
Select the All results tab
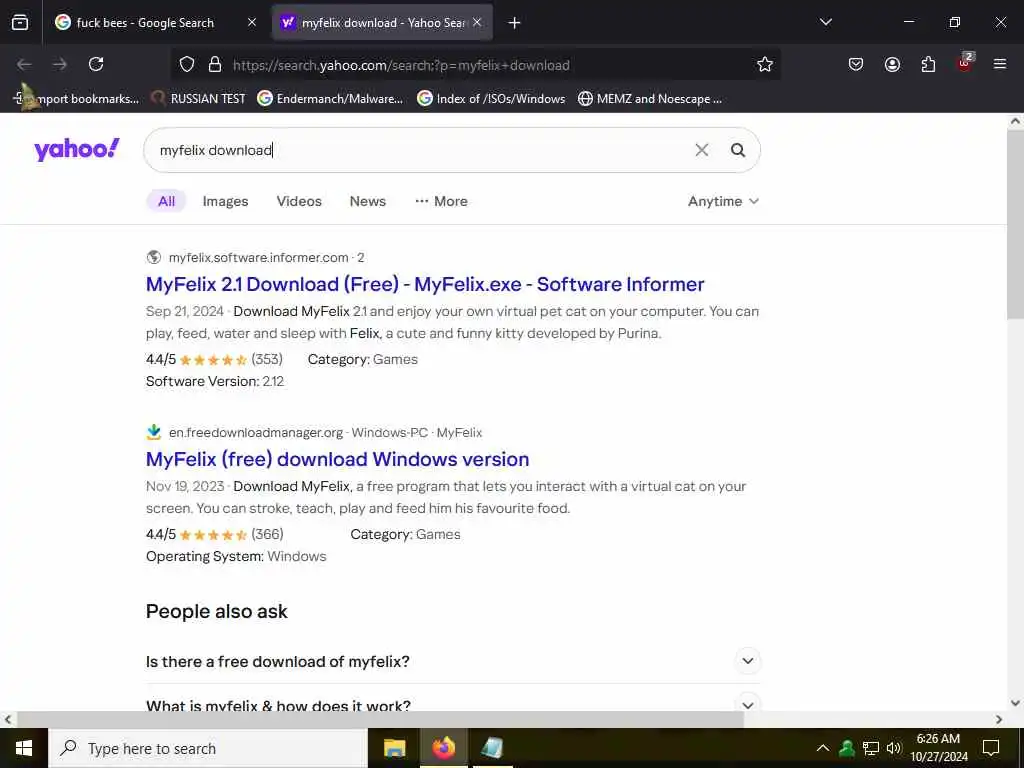tap(167, 201)
